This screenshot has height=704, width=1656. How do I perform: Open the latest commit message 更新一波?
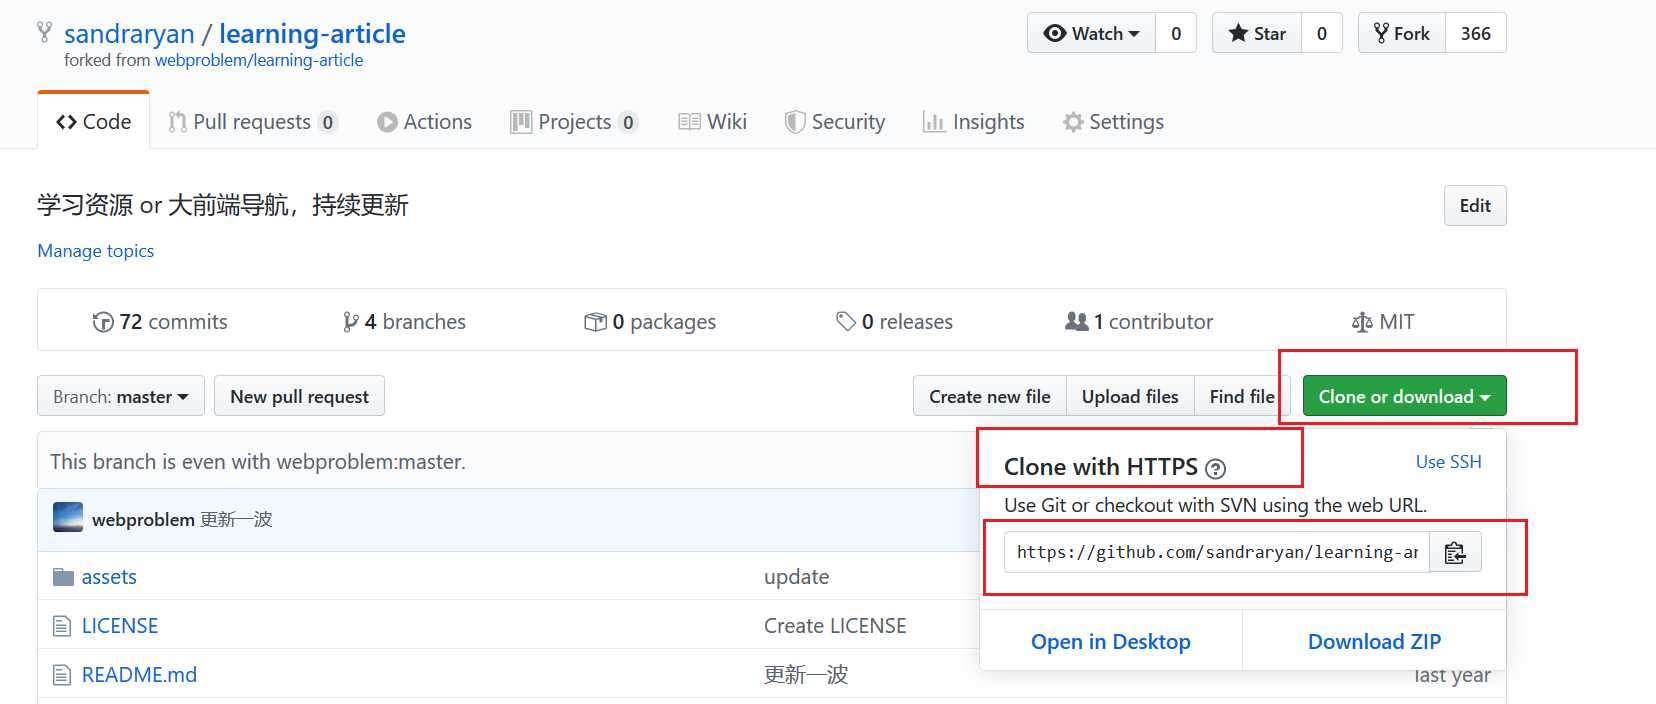tap(236, 519)
